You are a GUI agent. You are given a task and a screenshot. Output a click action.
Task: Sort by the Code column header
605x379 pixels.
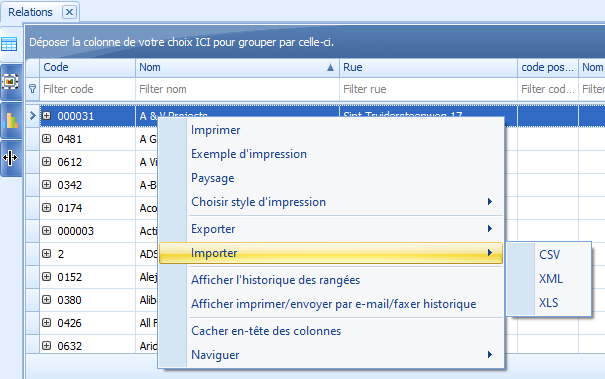88,68
